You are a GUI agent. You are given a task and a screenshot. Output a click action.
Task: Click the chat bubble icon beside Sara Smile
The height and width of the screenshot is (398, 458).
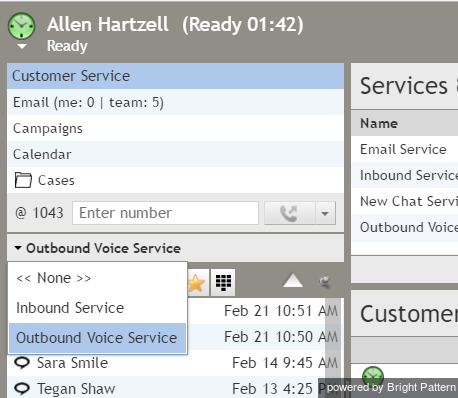(22, 363)
